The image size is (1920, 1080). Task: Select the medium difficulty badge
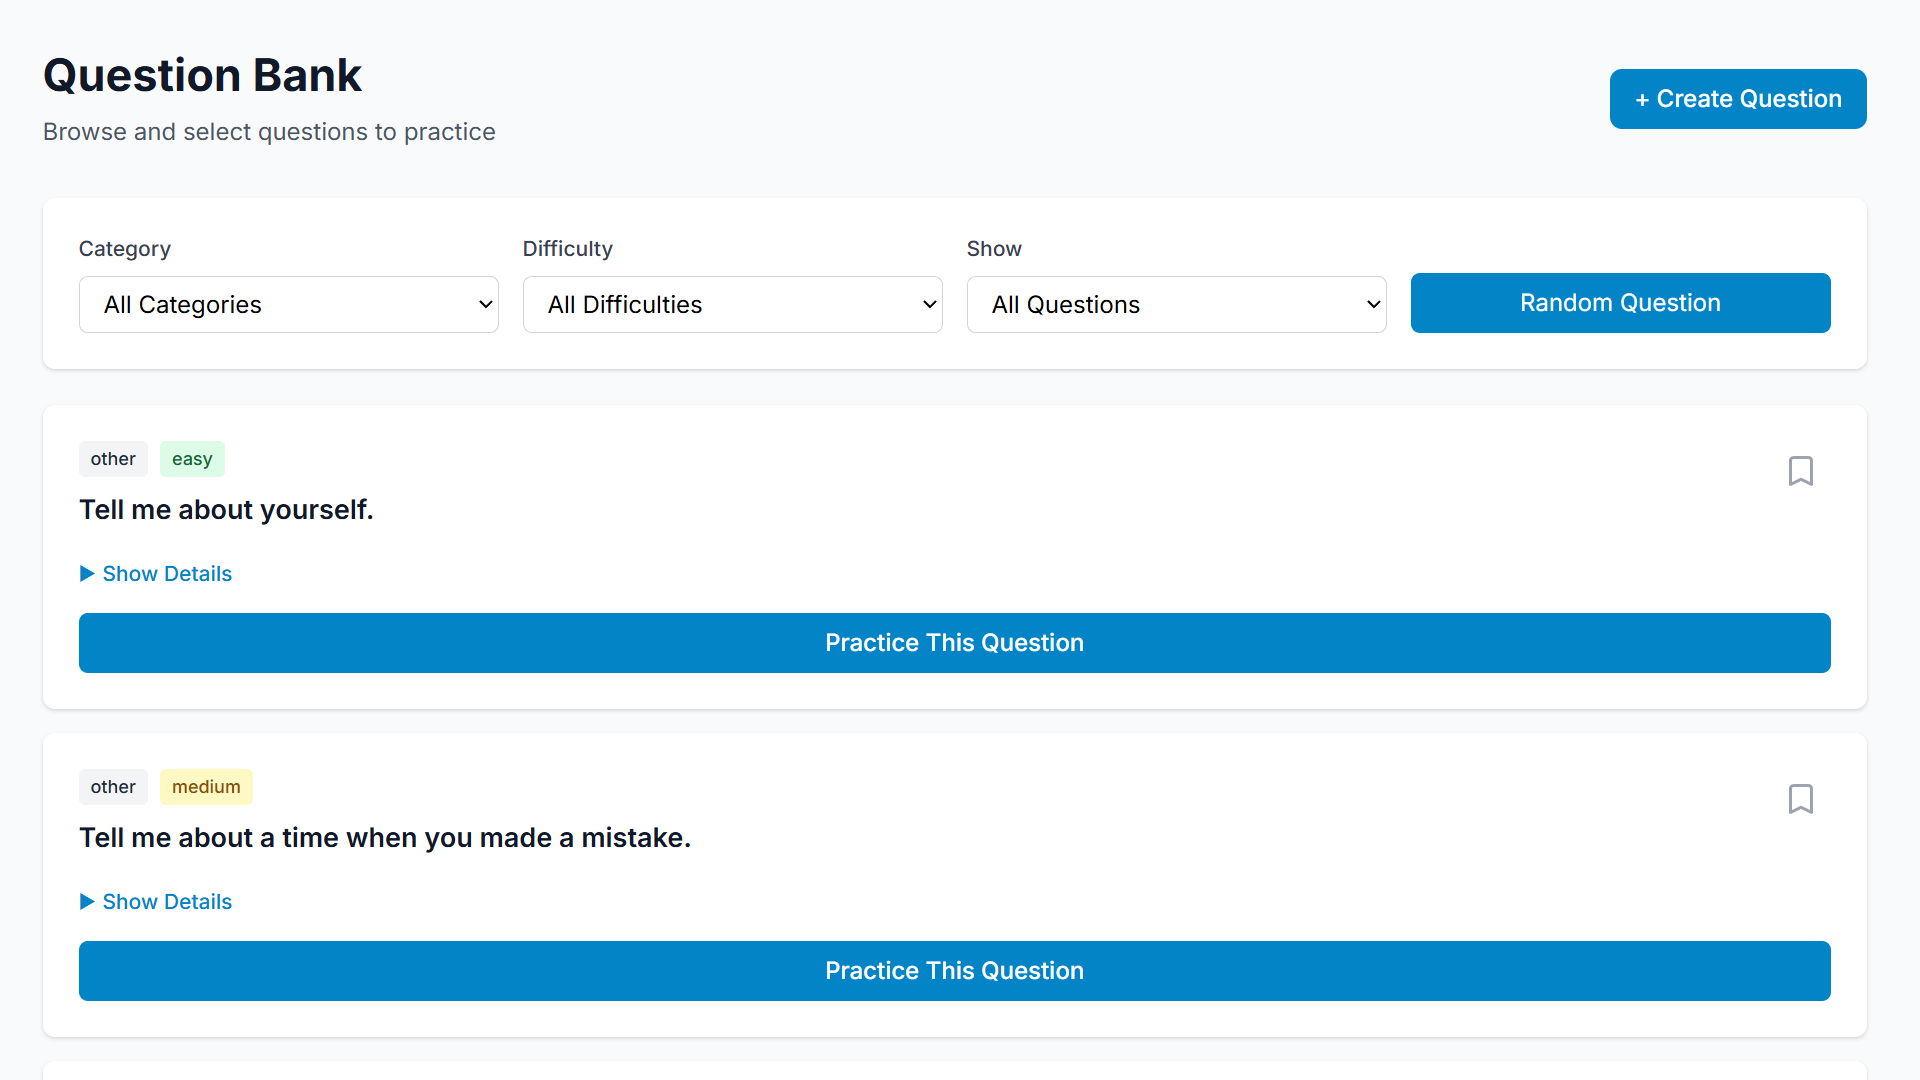[206, 787]
